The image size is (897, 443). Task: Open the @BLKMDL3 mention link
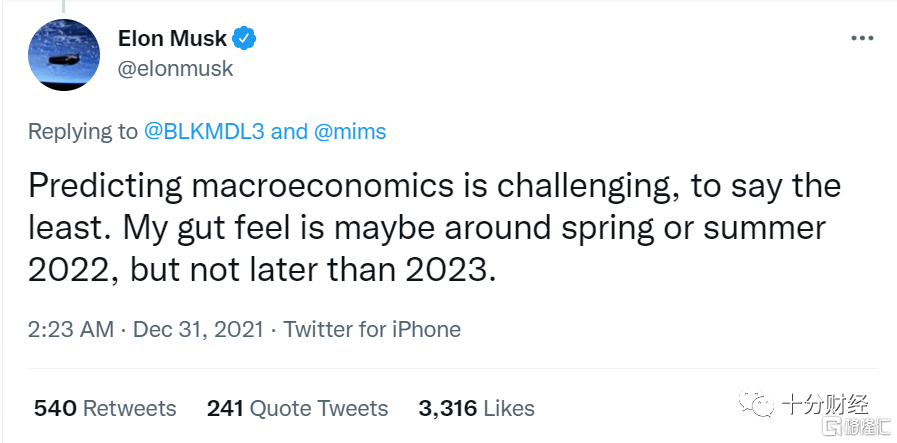pyautogui.click(x=204, y=132)
